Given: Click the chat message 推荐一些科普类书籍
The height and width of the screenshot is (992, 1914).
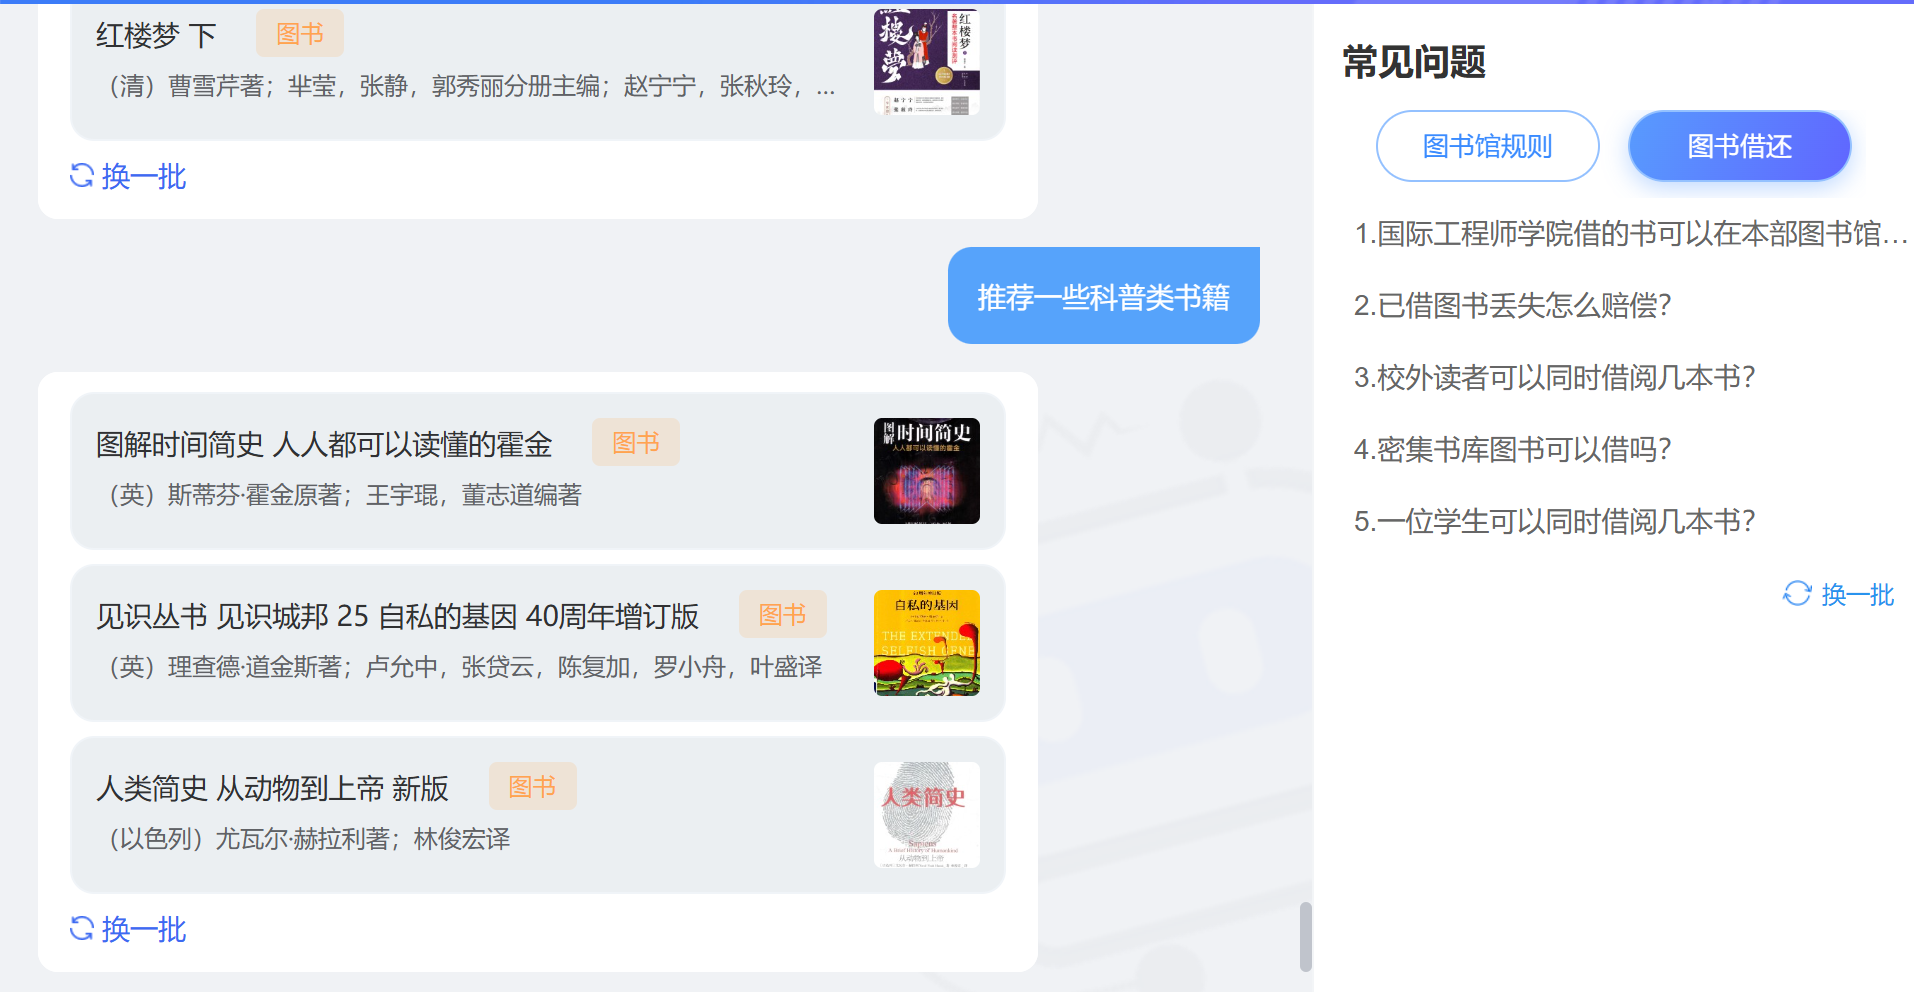Looking at the screenshot, I should click(1103, 297).
